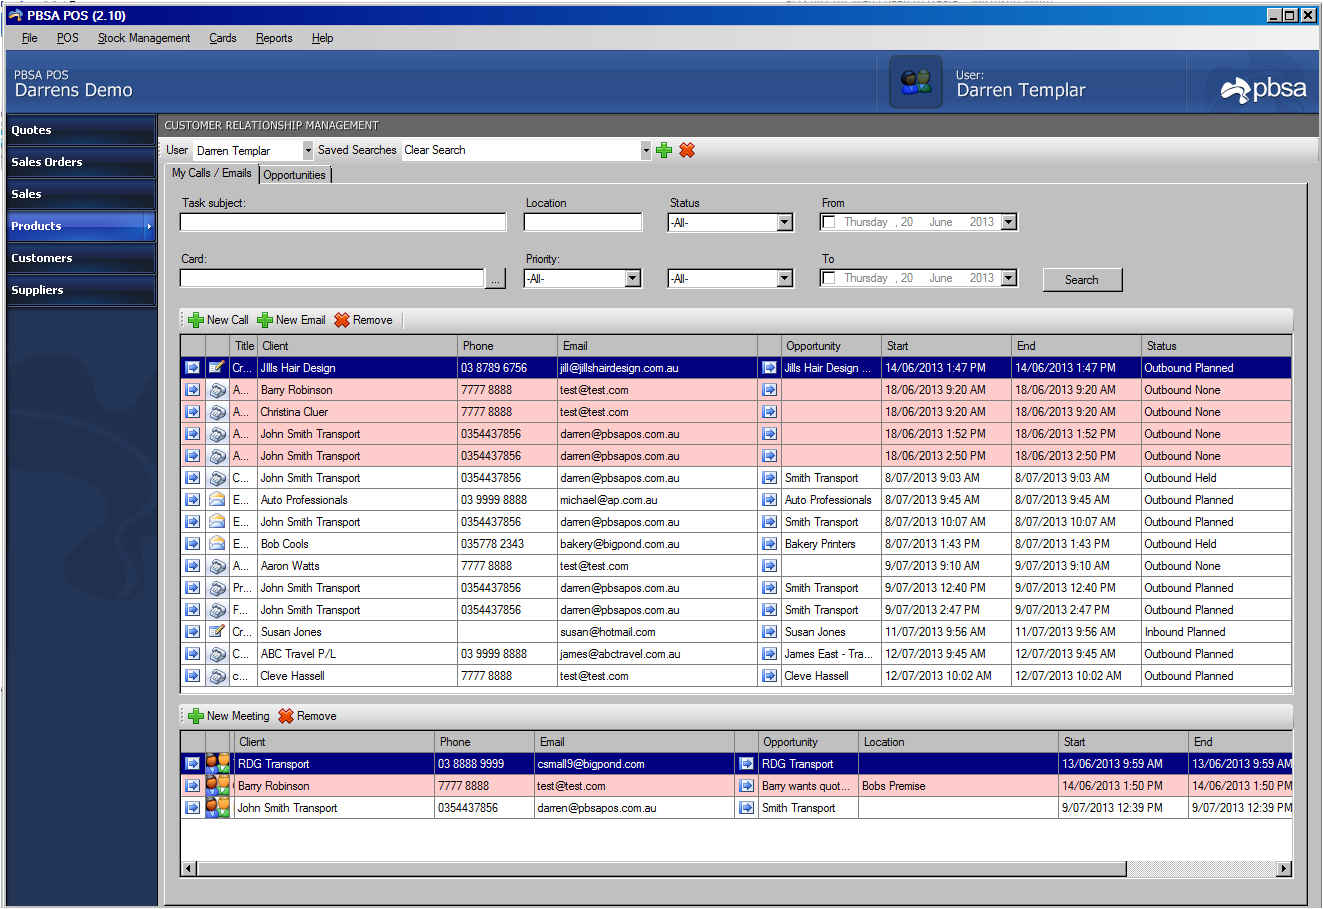Select the My Calls / Emails tab
This screenshot has height=909, width=1323.
click(212, 173)
